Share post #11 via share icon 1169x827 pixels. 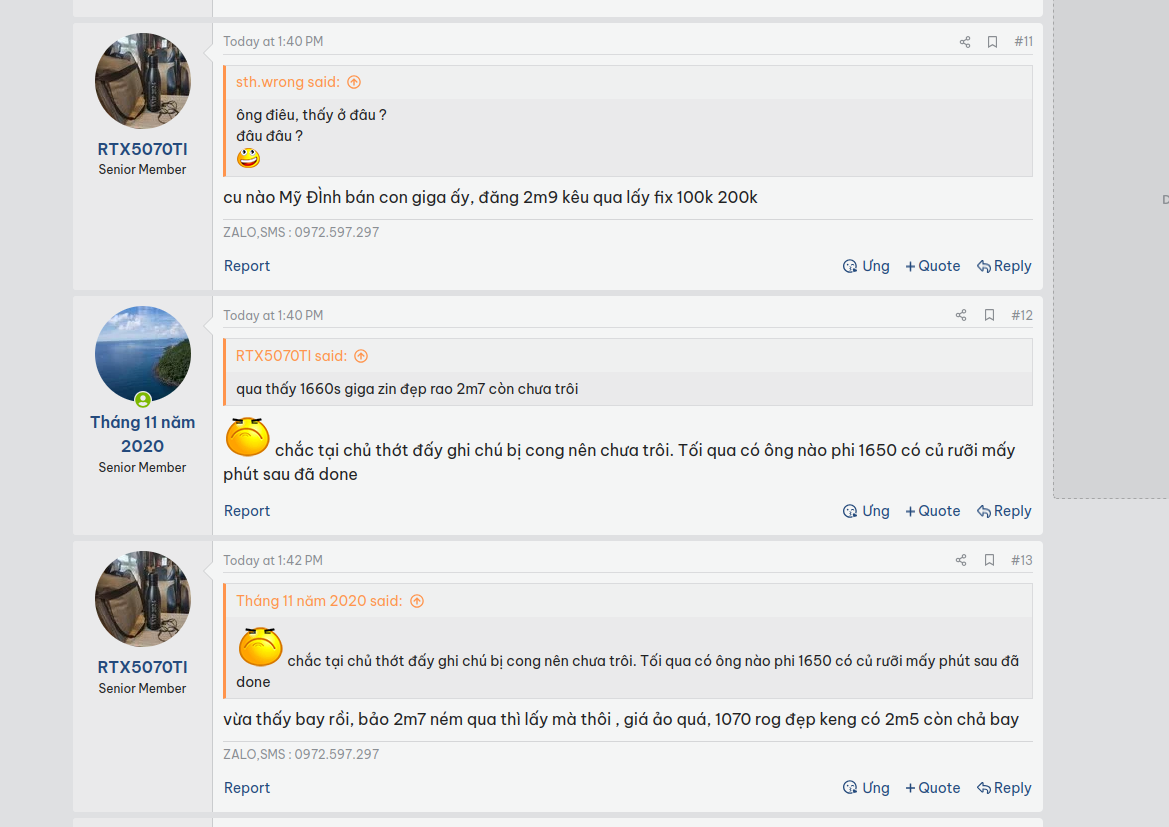point(965,42)
